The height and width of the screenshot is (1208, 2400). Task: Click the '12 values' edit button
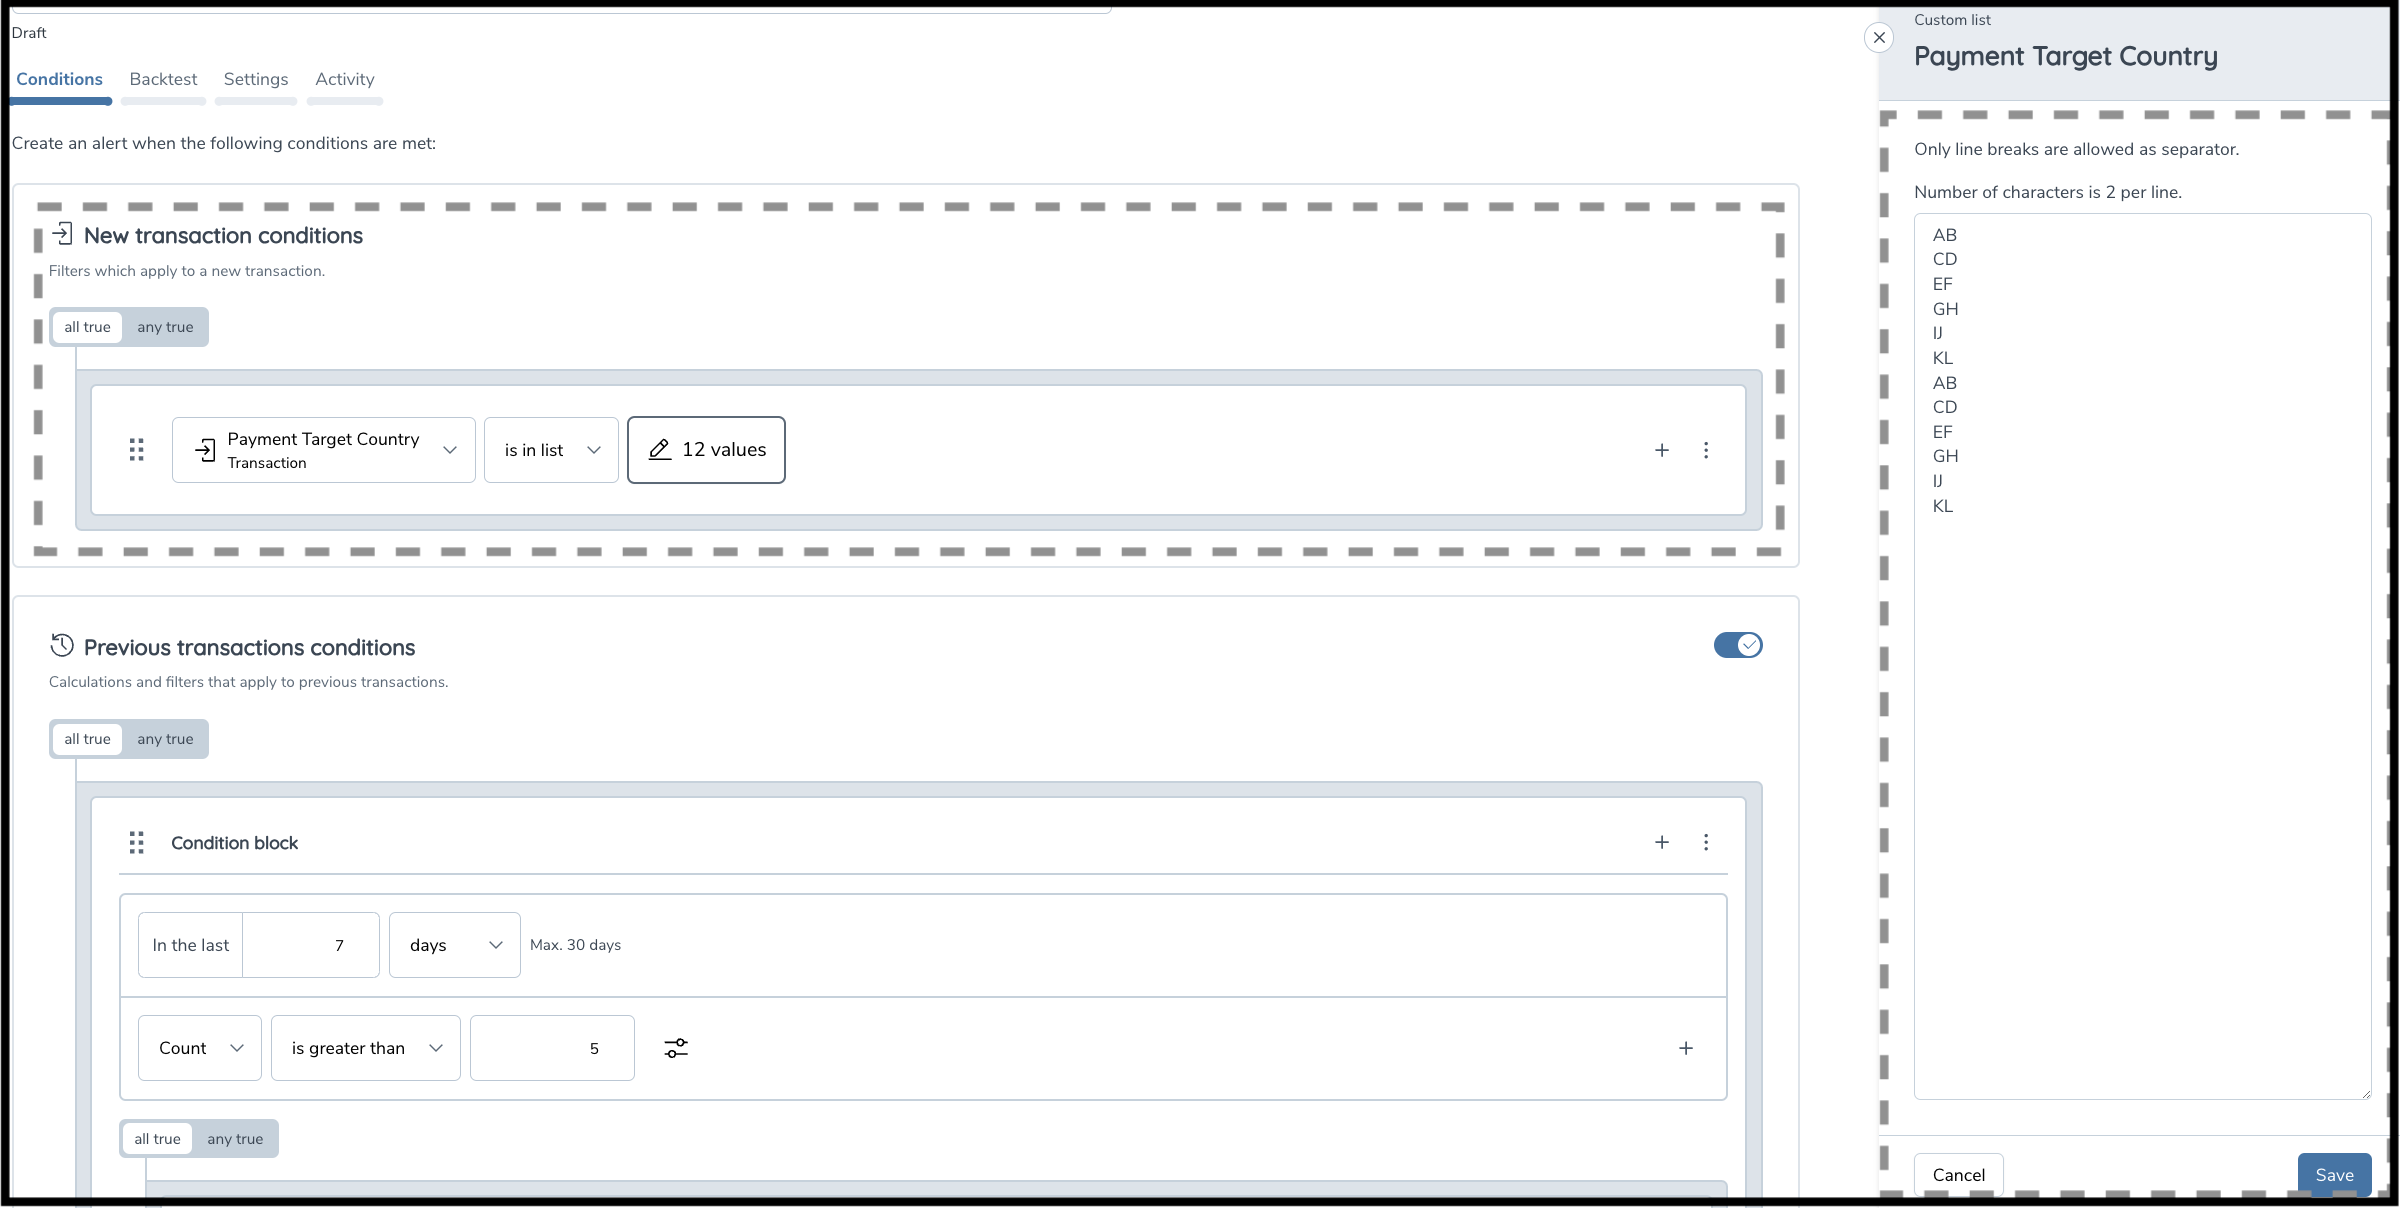pos(706,450)
